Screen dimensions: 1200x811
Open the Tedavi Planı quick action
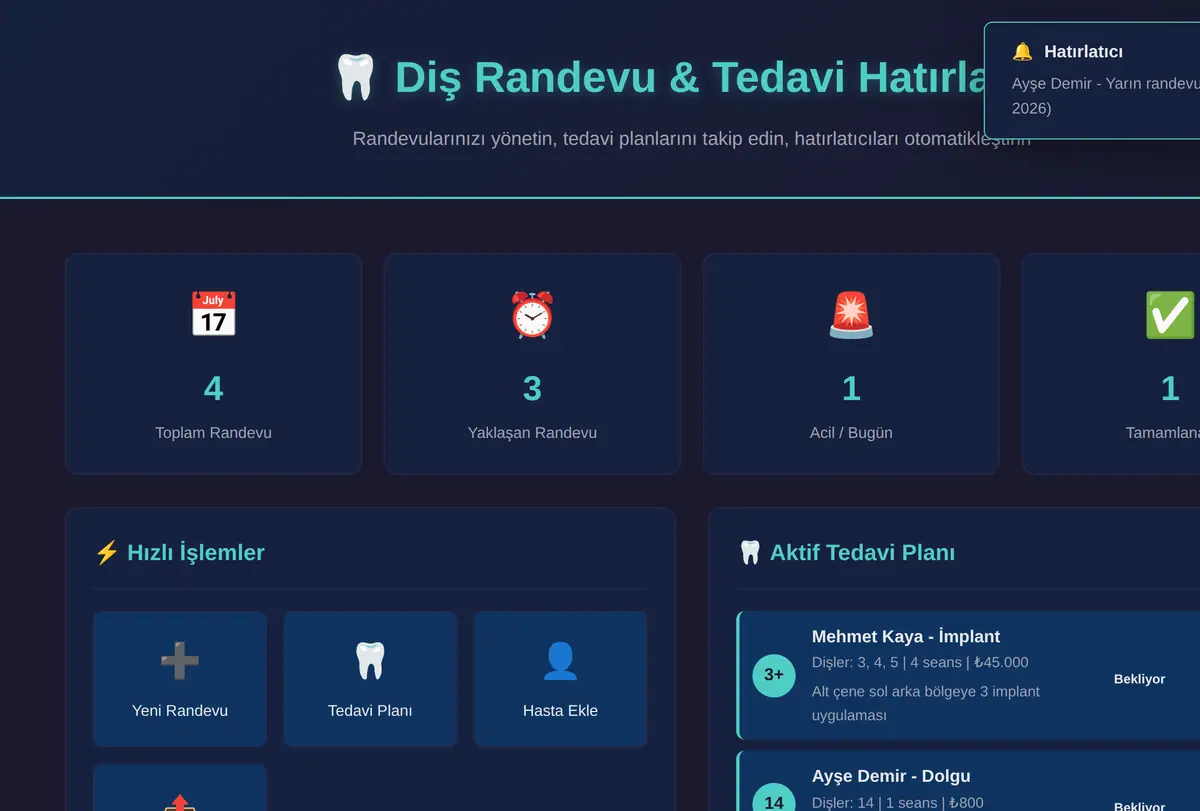pyautogui.click(x=370, y=679)
